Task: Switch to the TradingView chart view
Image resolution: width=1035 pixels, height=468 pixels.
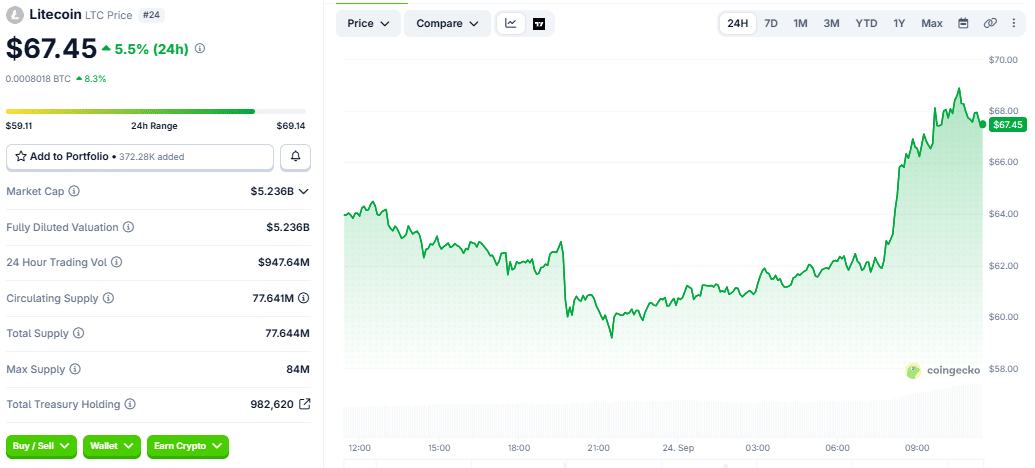Action: [539, 24]
